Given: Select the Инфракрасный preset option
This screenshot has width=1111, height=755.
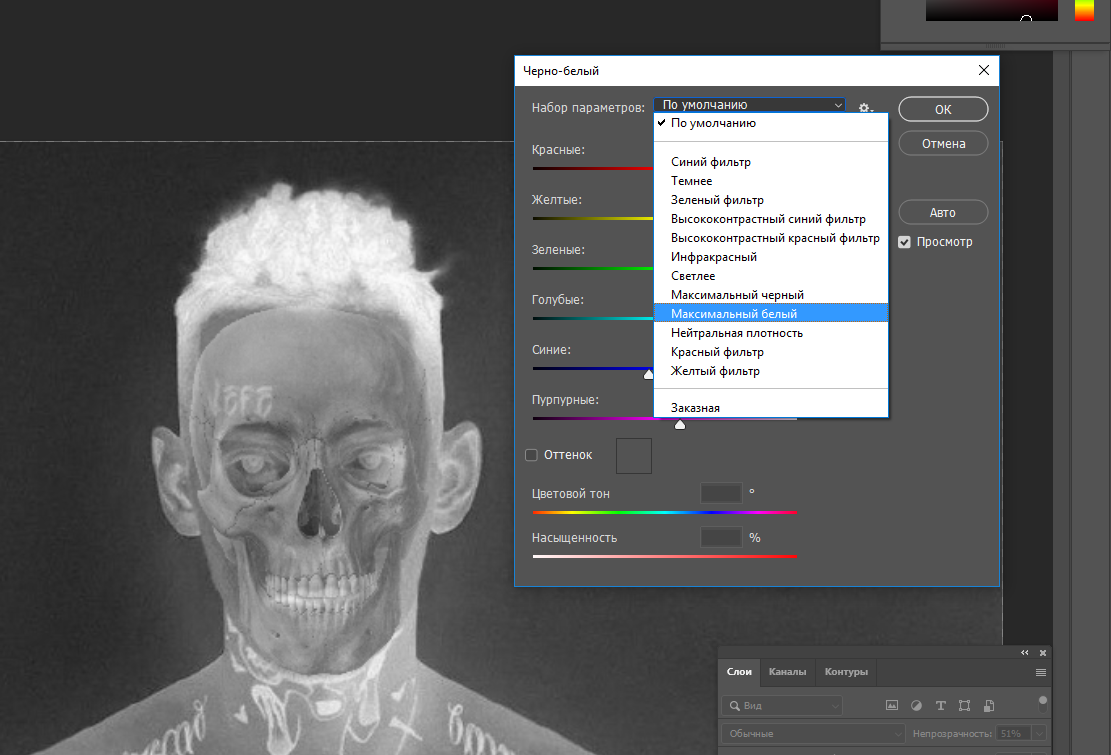Looking at the screenshot, I should tap(714, 257).
